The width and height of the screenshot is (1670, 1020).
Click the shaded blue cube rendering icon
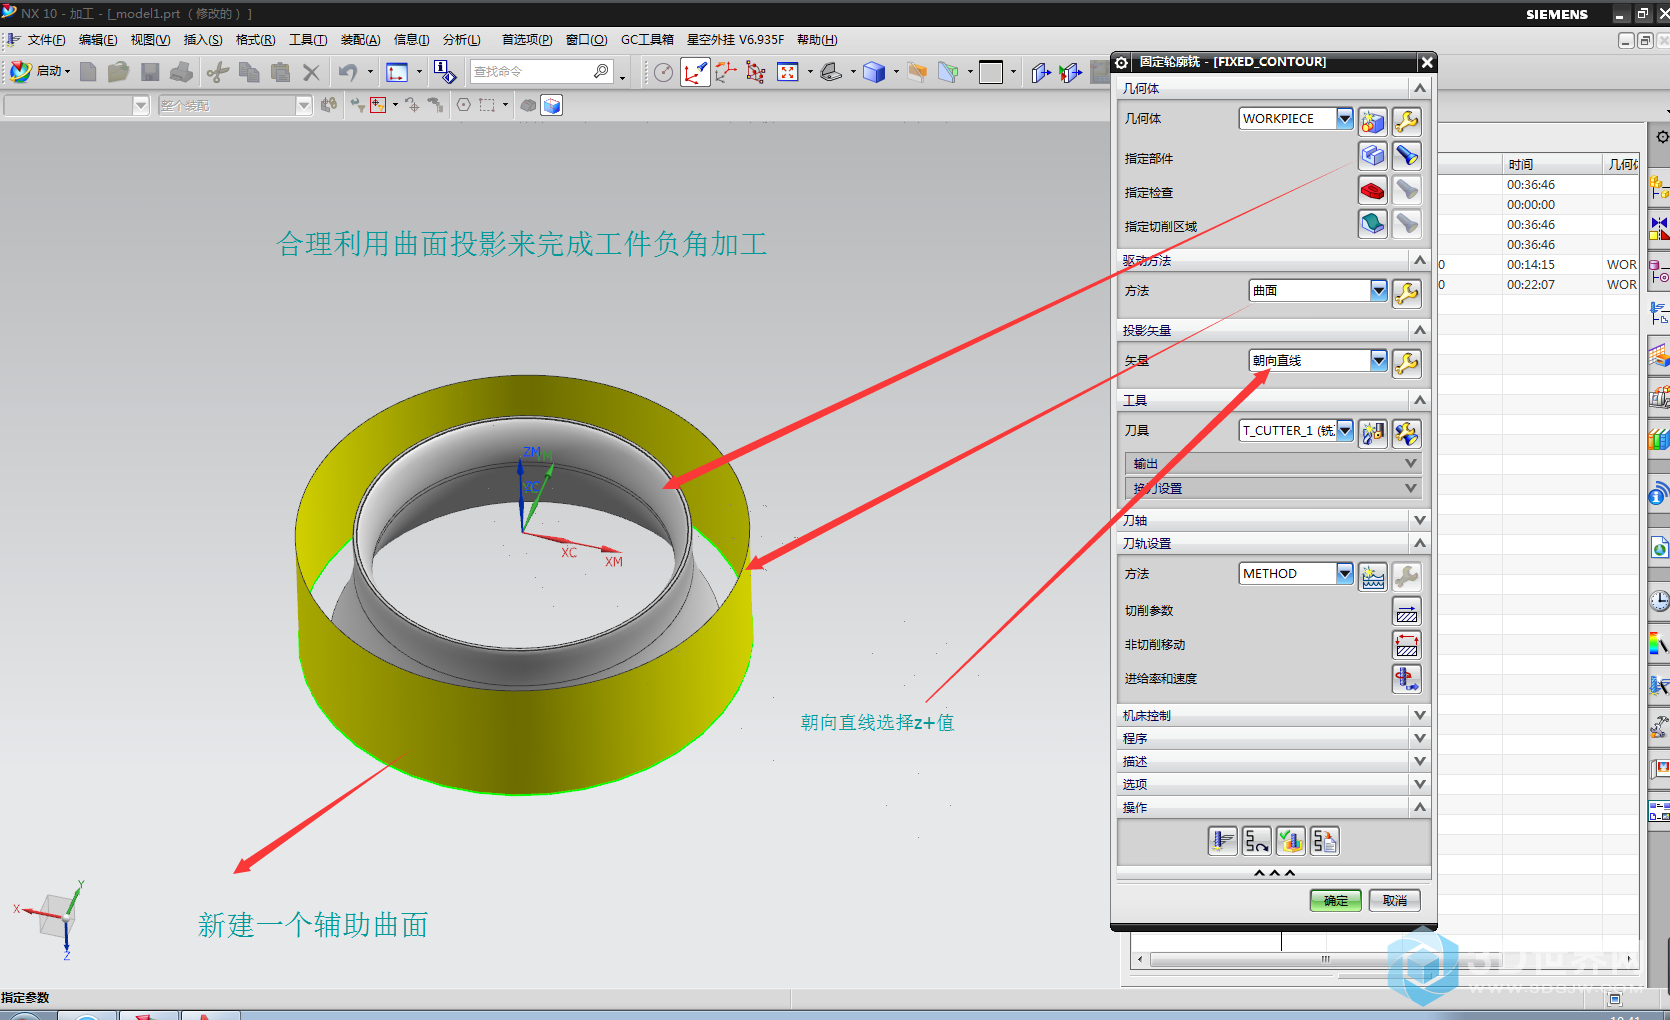(874, 72)
